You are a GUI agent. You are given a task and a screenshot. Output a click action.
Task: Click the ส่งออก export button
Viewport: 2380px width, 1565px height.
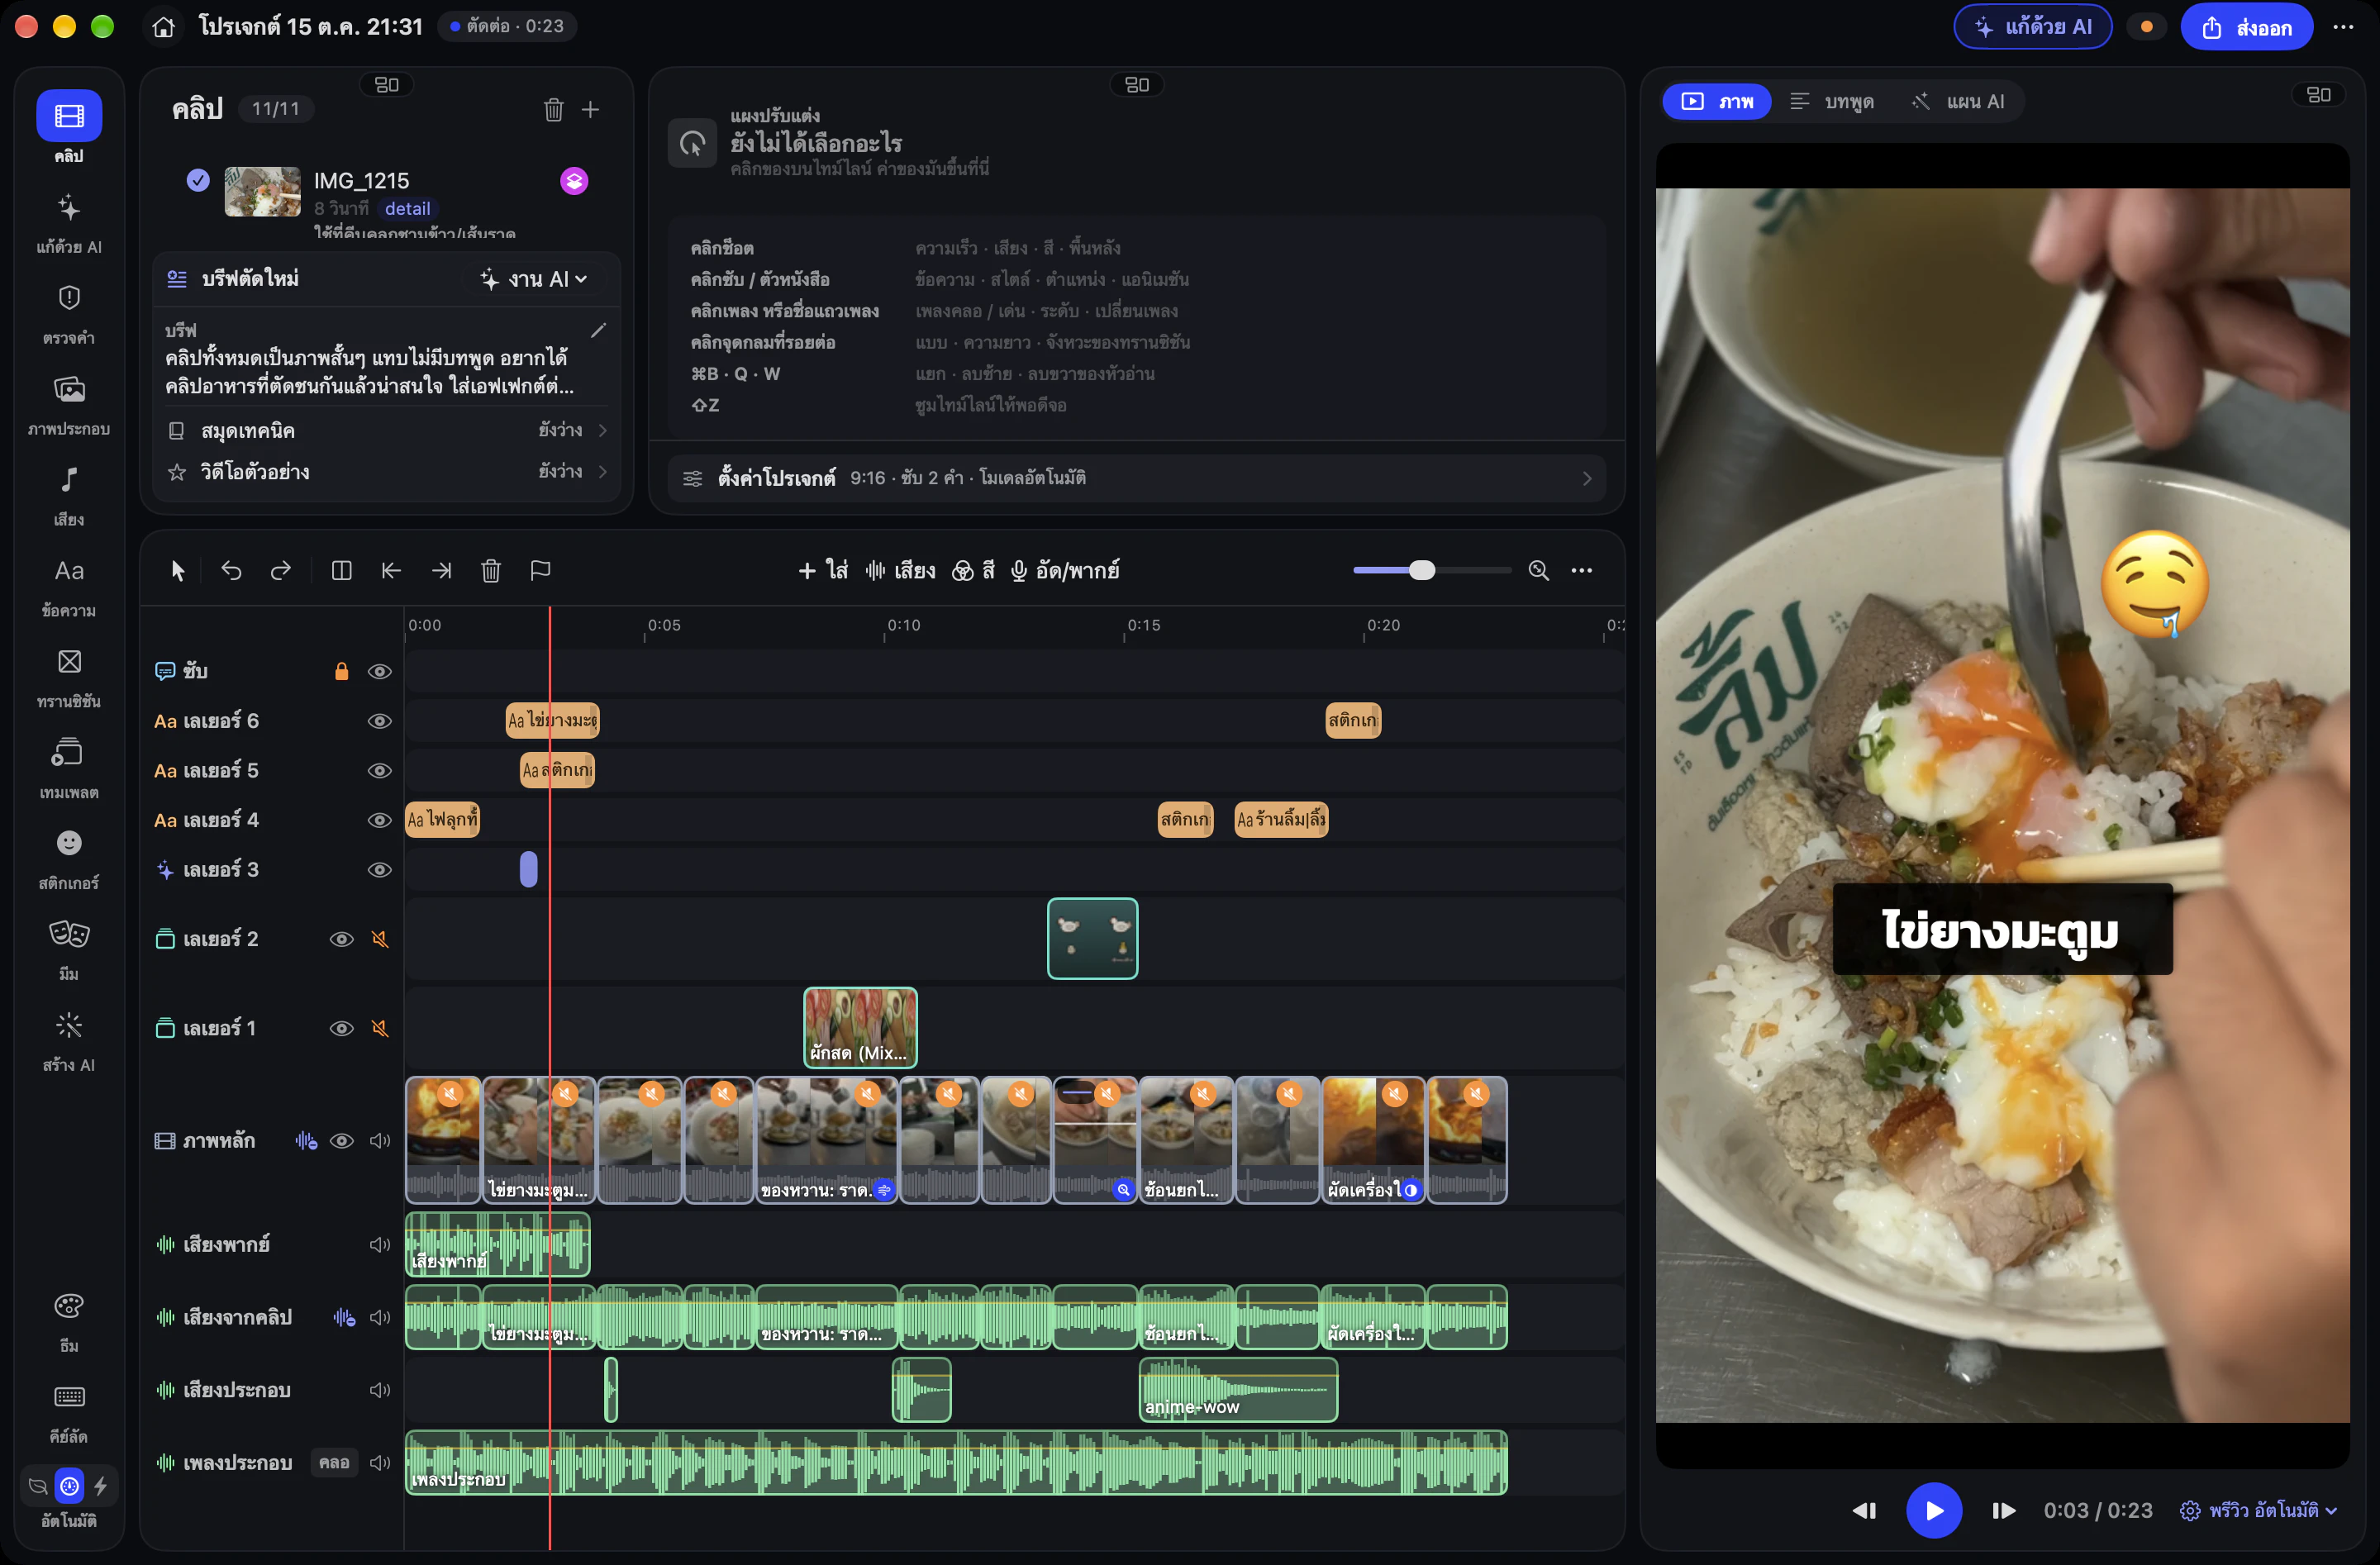(2246, 26)
